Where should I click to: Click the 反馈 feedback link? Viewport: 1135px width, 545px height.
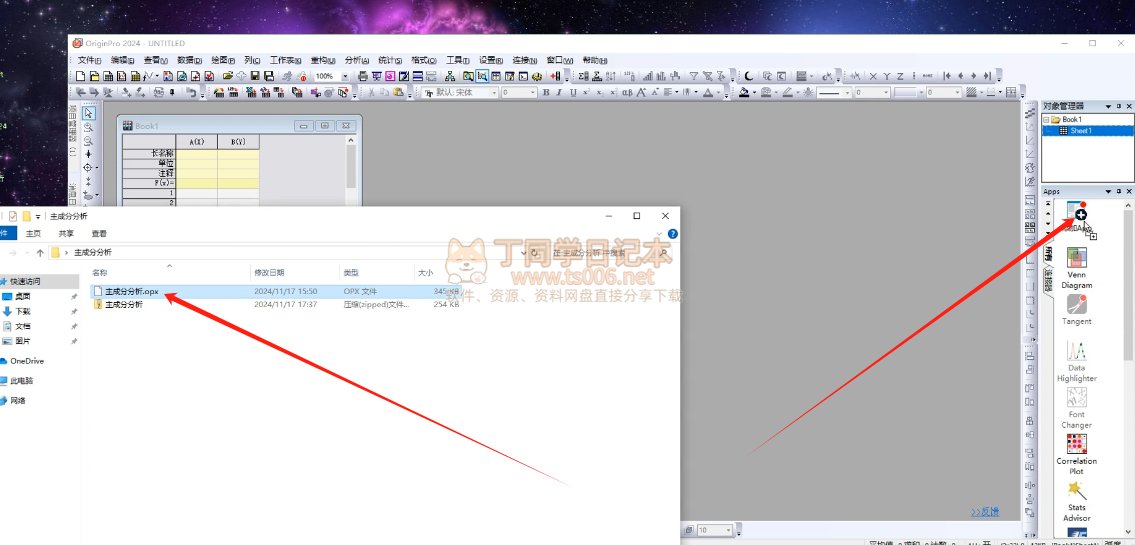click(985, 512)
